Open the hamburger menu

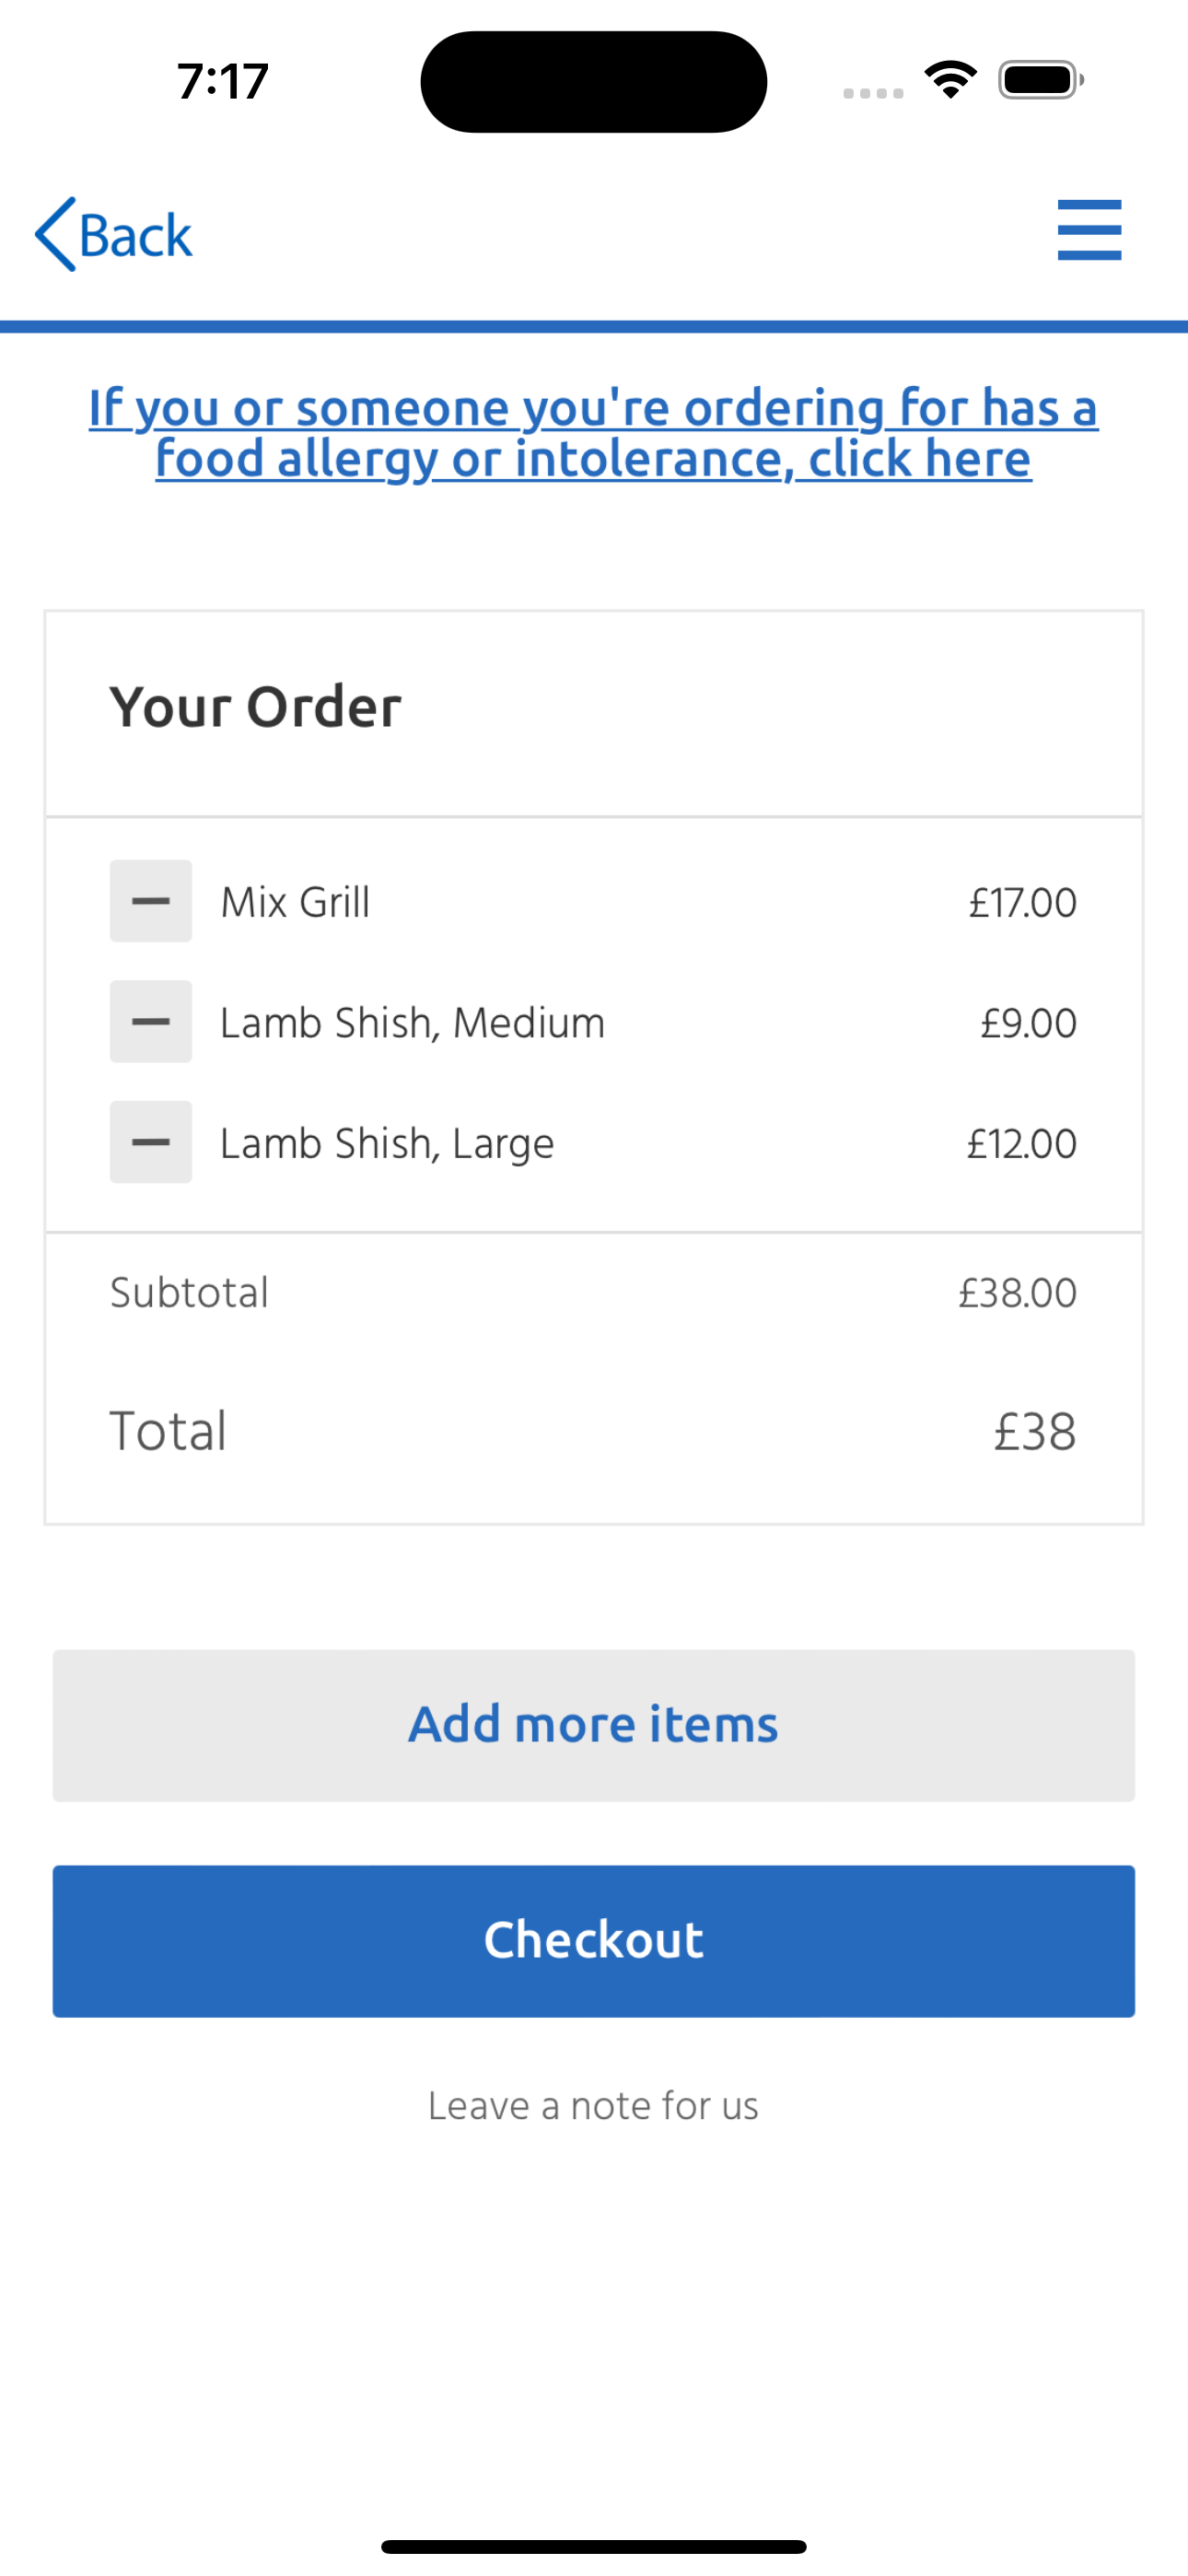pos(1089,230)
